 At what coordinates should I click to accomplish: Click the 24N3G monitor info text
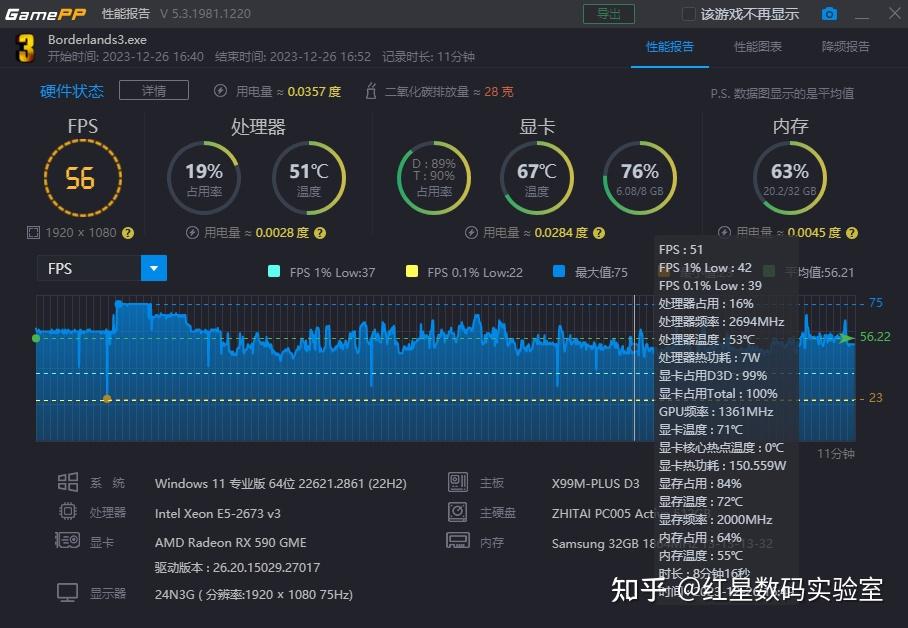(x=254, y=594)
